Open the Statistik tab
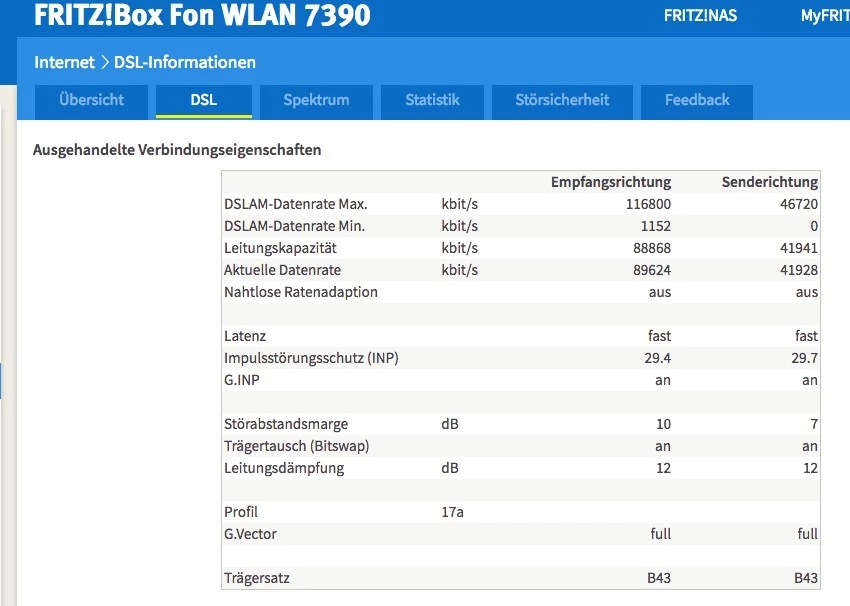850x606 pixels. (x=432, y=101)
